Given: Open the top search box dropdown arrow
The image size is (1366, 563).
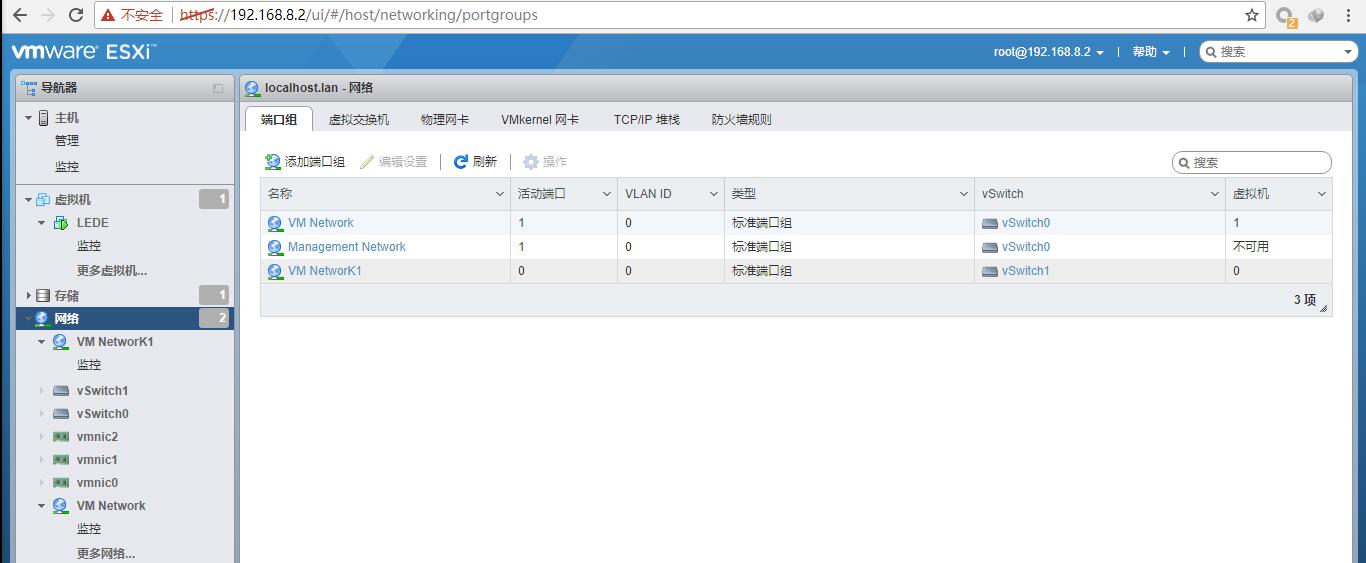Looking at the screenshot, I should pyautogui.click(x=1348, y=52).
